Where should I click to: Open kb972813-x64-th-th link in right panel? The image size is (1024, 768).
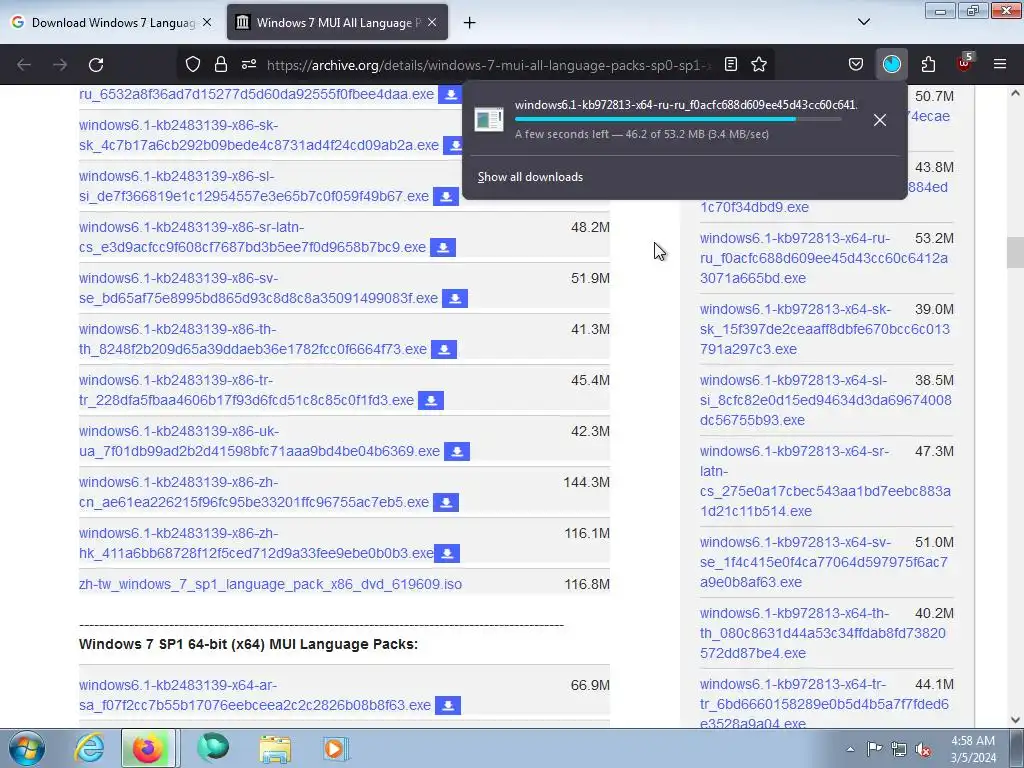822,633
